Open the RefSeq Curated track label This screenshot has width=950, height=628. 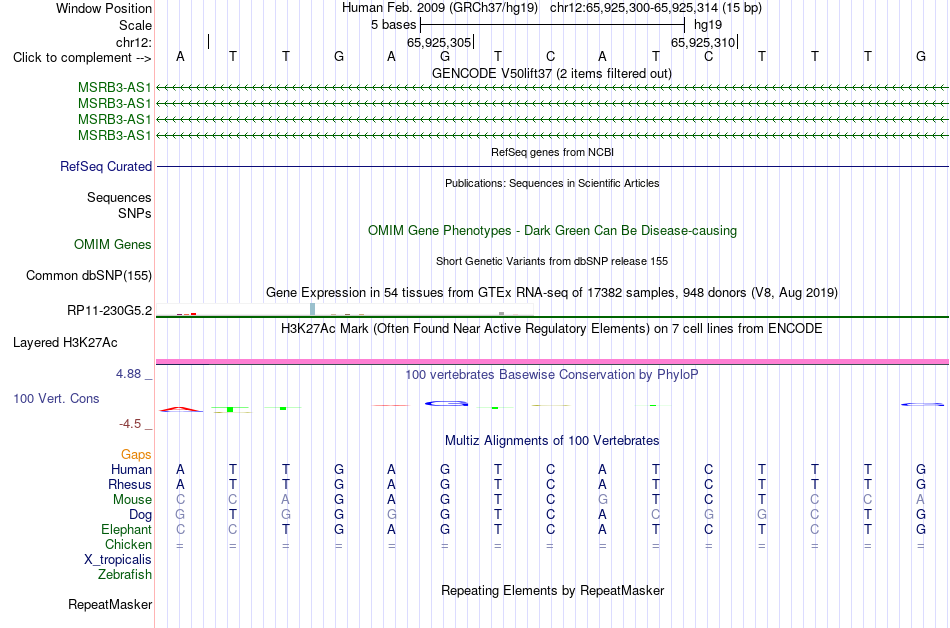pos(105,167)
